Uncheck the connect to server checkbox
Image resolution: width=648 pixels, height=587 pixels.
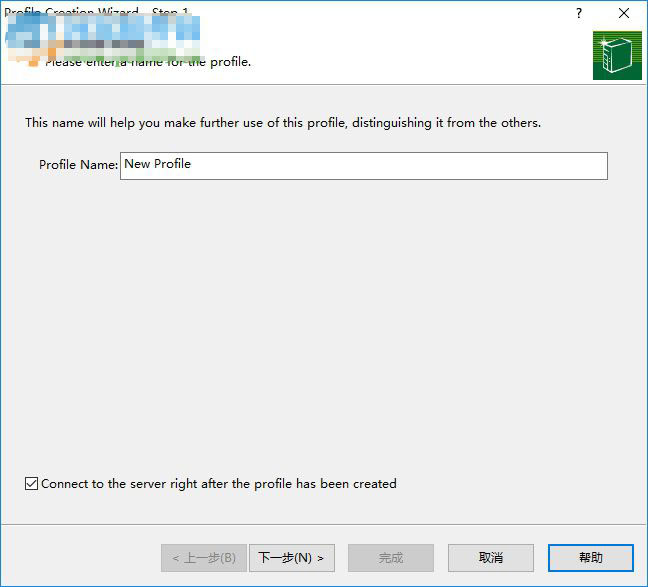[x=31, y=484]
